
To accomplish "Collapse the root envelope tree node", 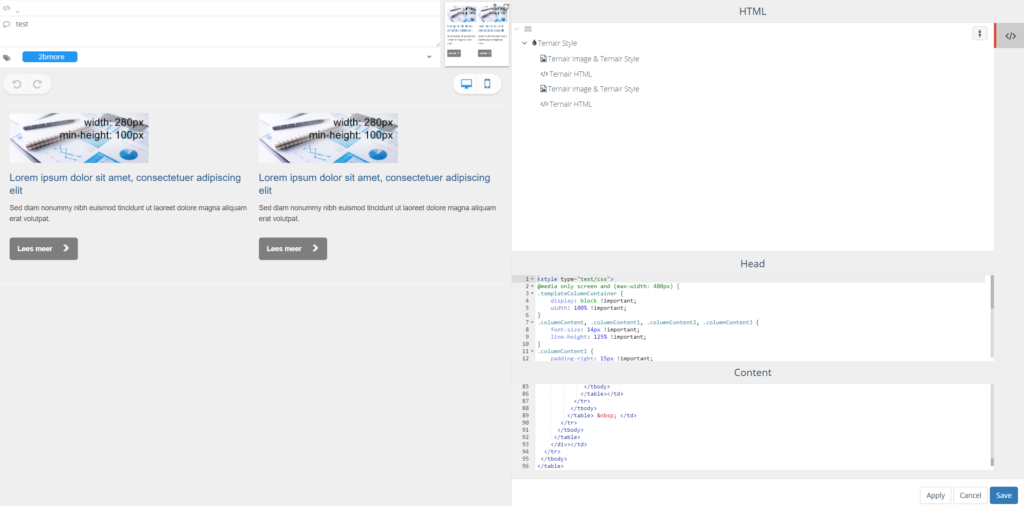I will pos(517,29).
